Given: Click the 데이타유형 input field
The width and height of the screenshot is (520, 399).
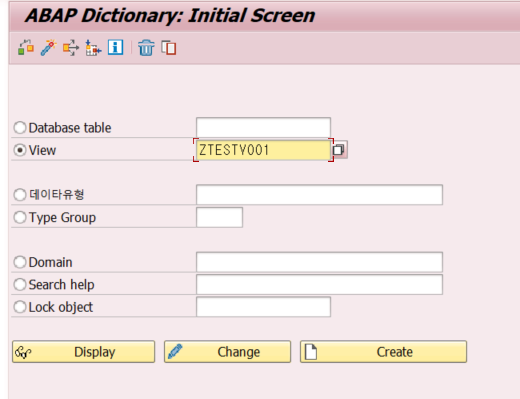Looking at the screenshot, I should (x=319, y=195).
